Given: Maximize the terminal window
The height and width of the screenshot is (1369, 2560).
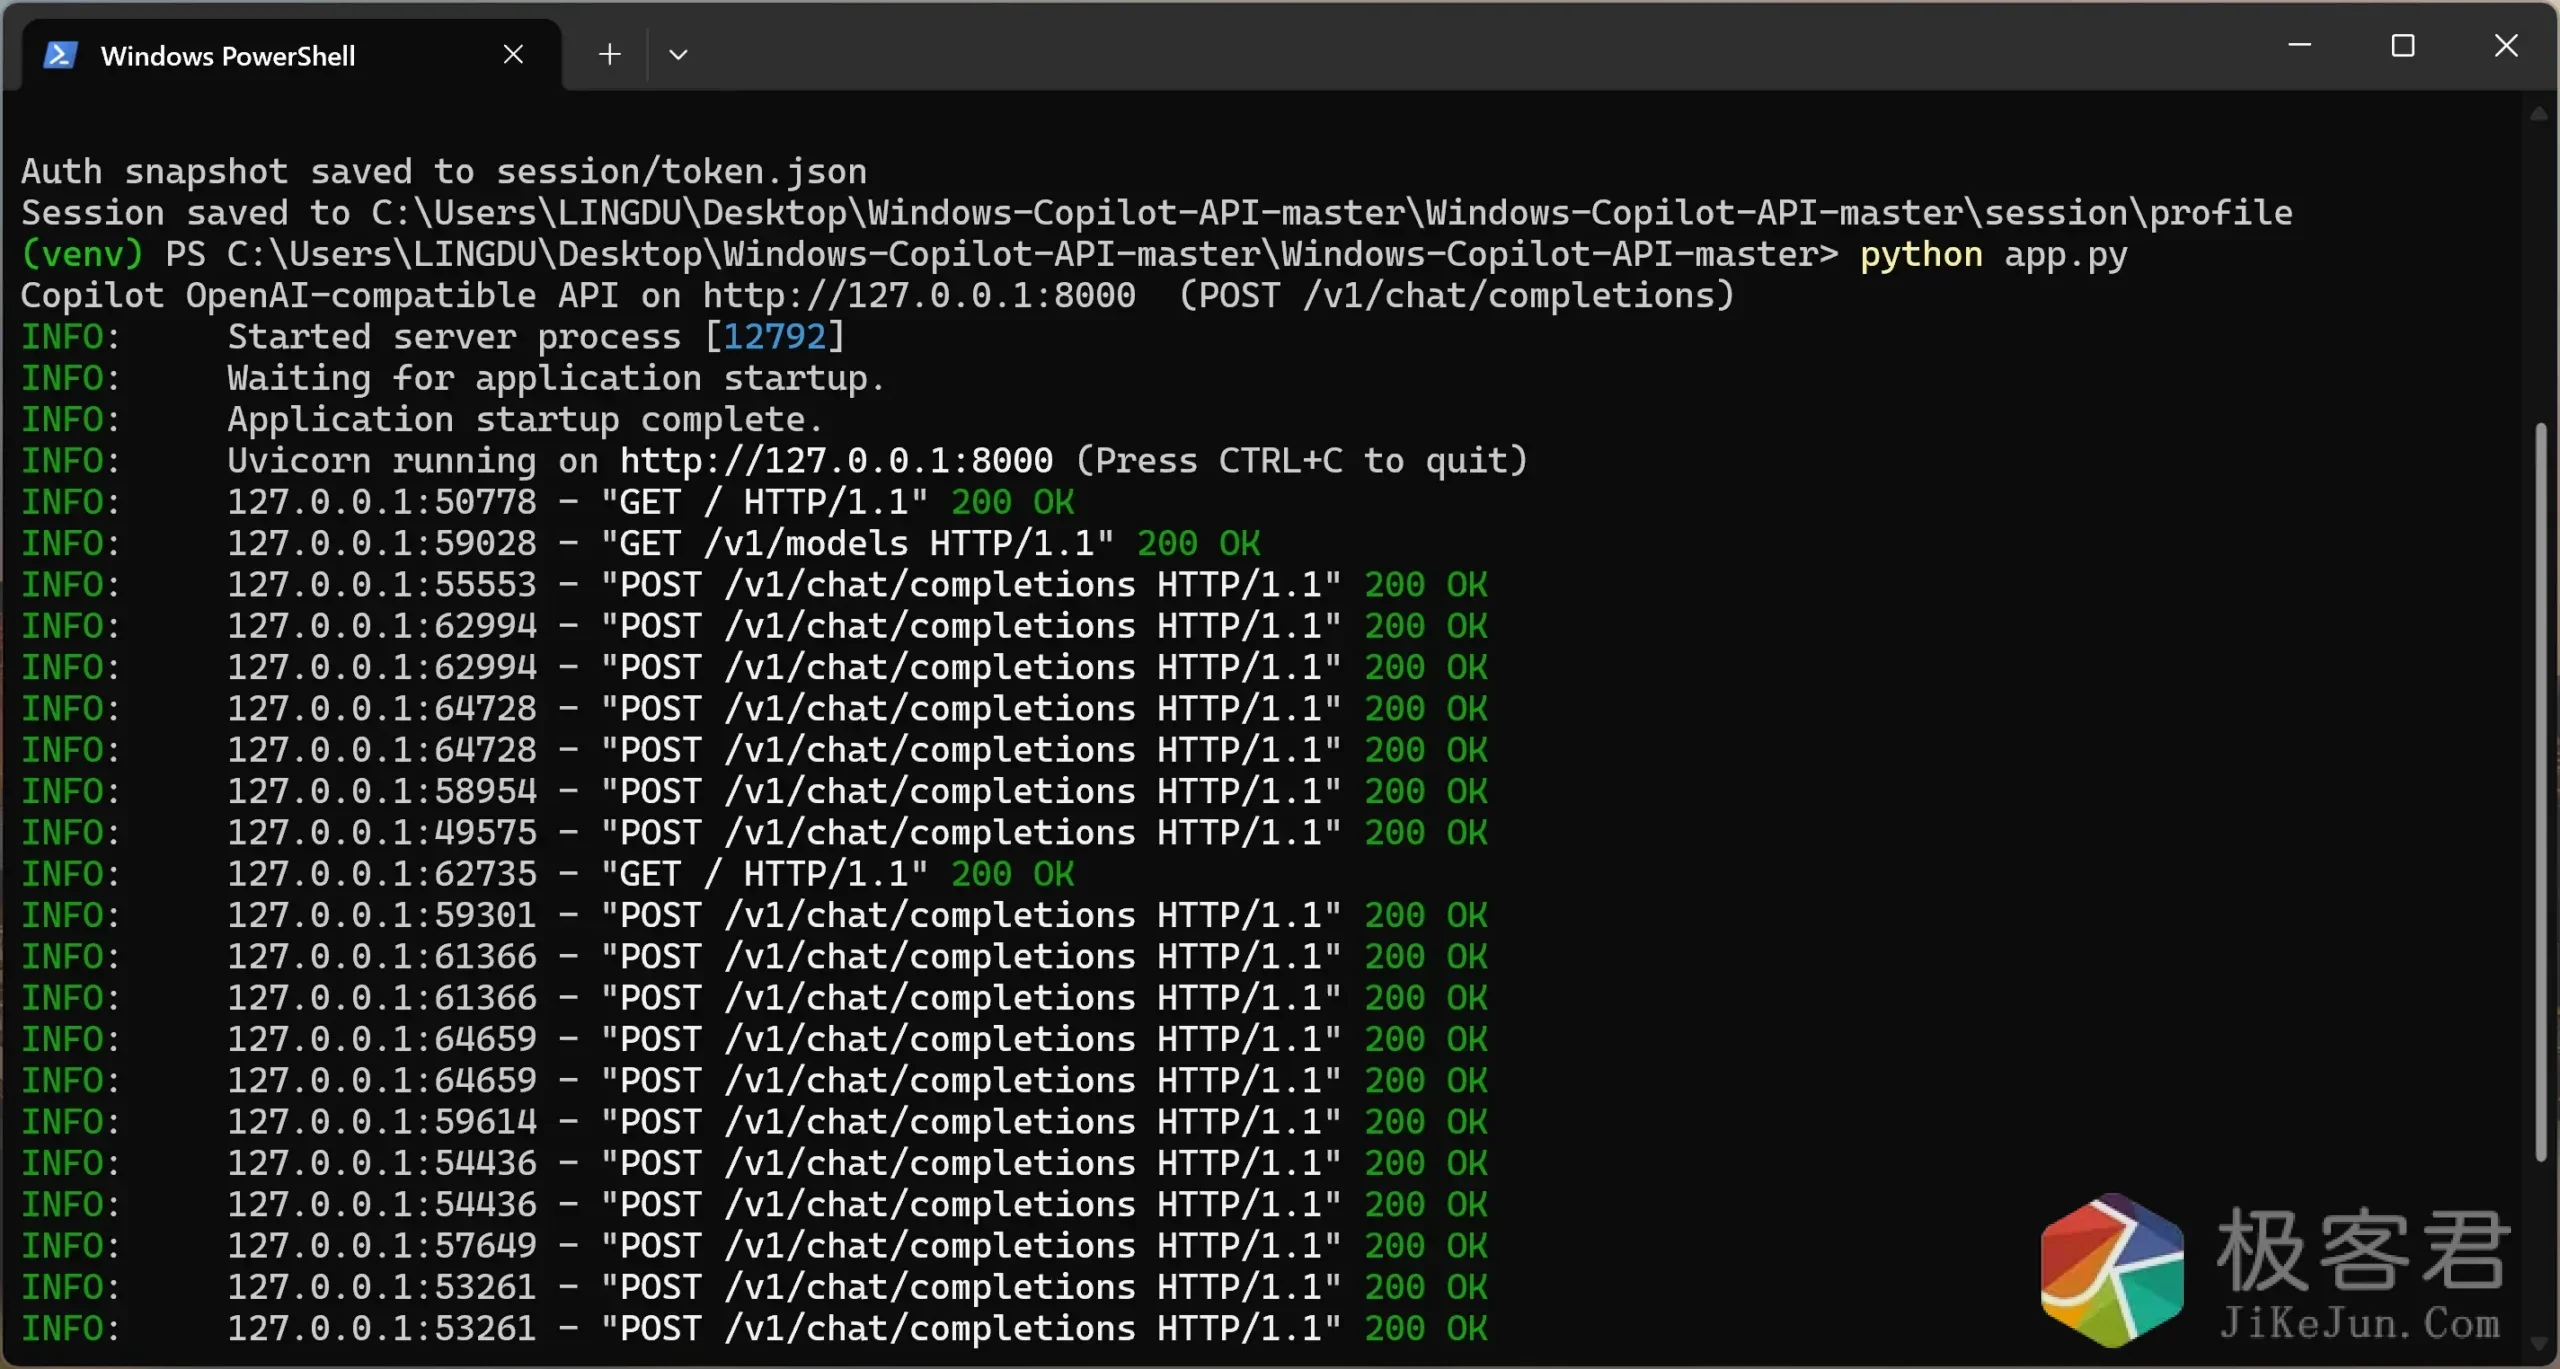Looking at the screenshot, I should click(2403, 45).
